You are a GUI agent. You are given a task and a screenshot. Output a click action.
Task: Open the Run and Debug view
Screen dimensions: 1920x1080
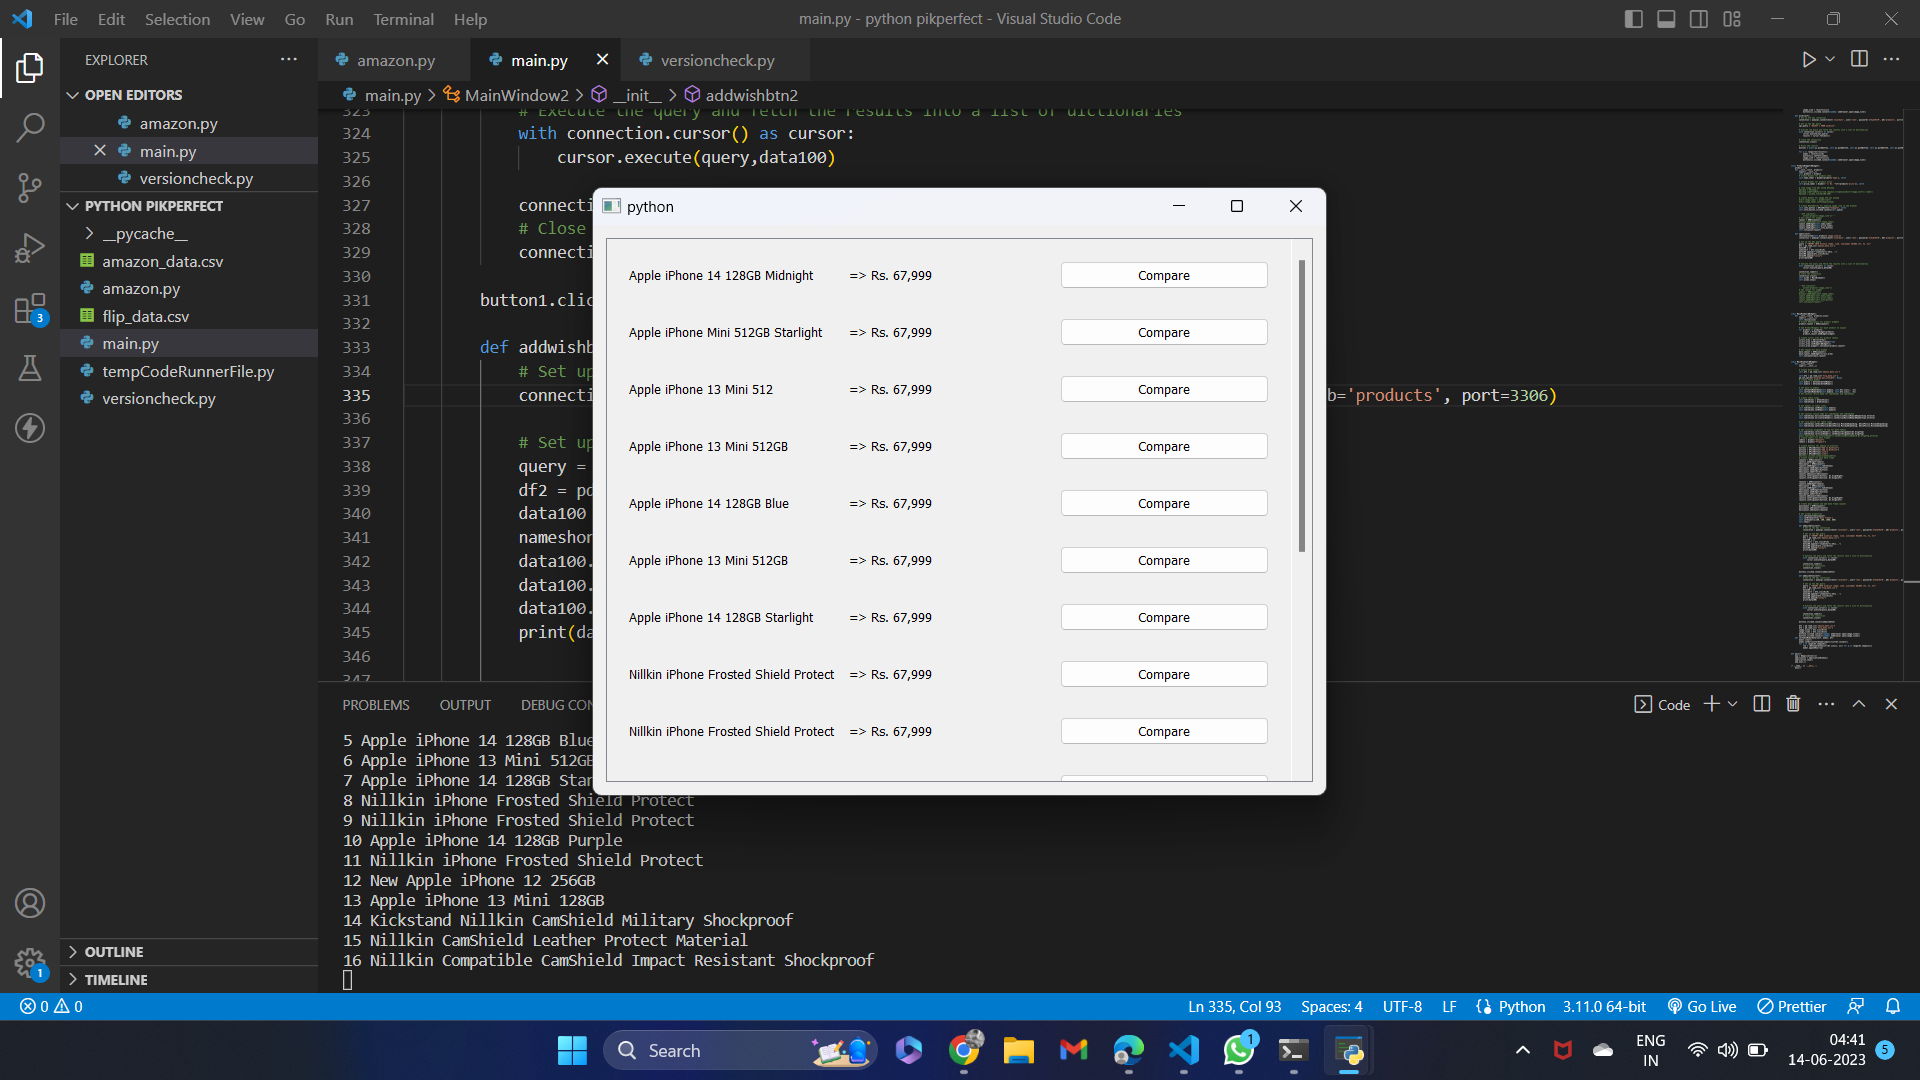pyautogui.click(x=30, y=248)
